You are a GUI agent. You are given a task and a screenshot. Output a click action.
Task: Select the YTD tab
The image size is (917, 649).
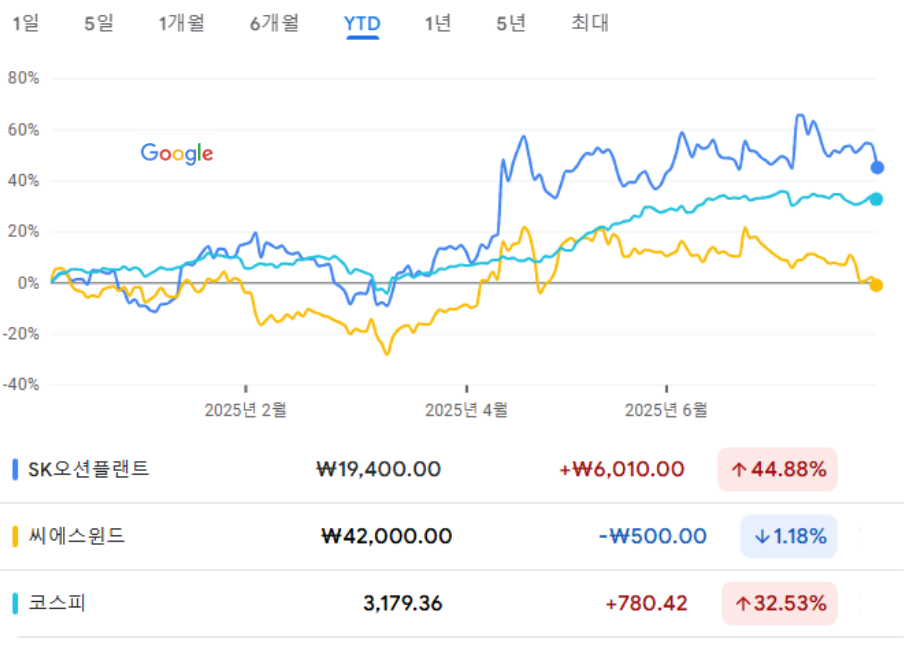click(x=362, y=24)
